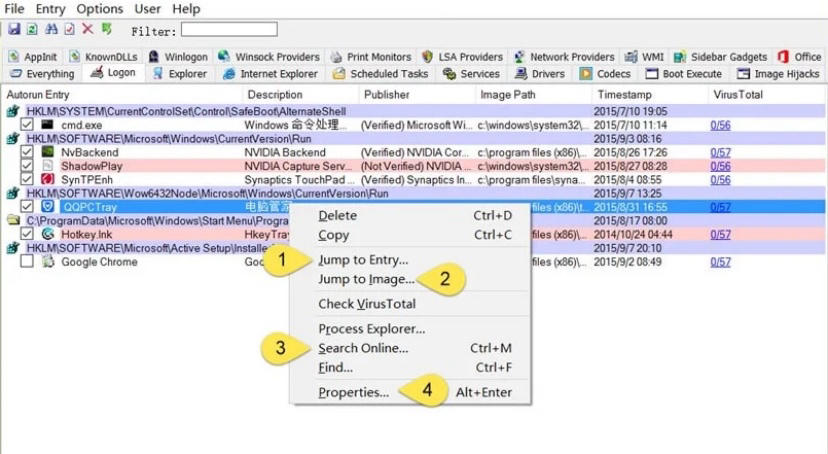Click the green Jump to Entry toolbar icon
The width and height of the screenshot is (828, 454).
[107, 30]
